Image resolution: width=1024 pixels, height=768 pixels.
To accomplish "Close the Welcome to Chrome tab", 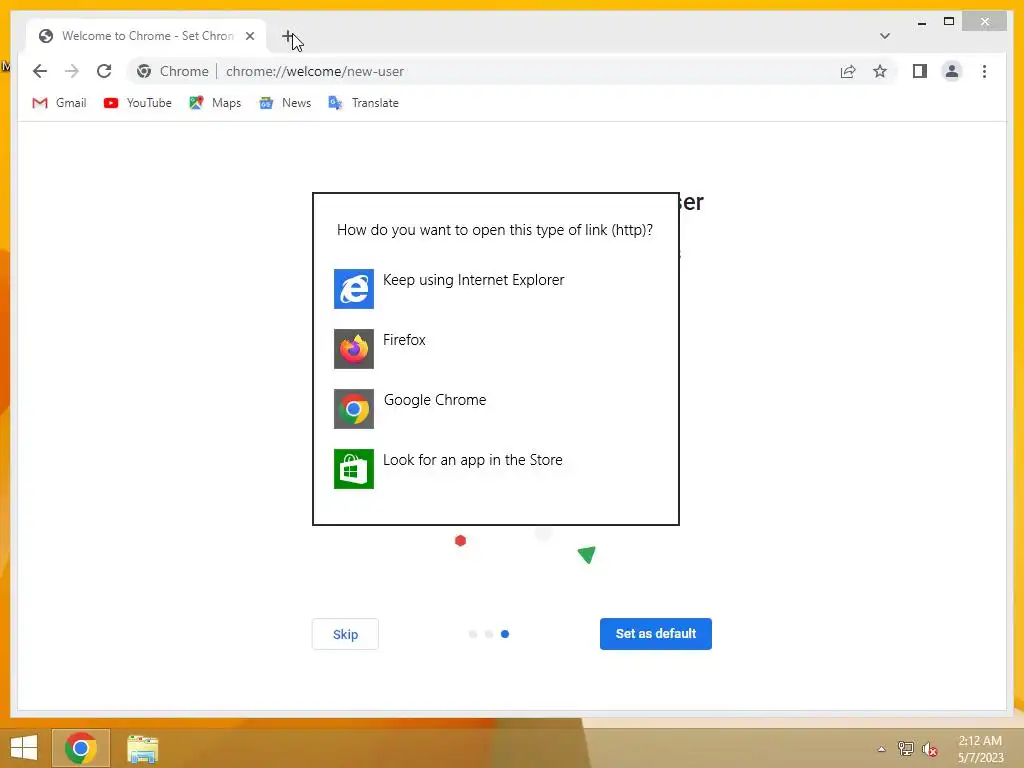I will pos(249,36).
